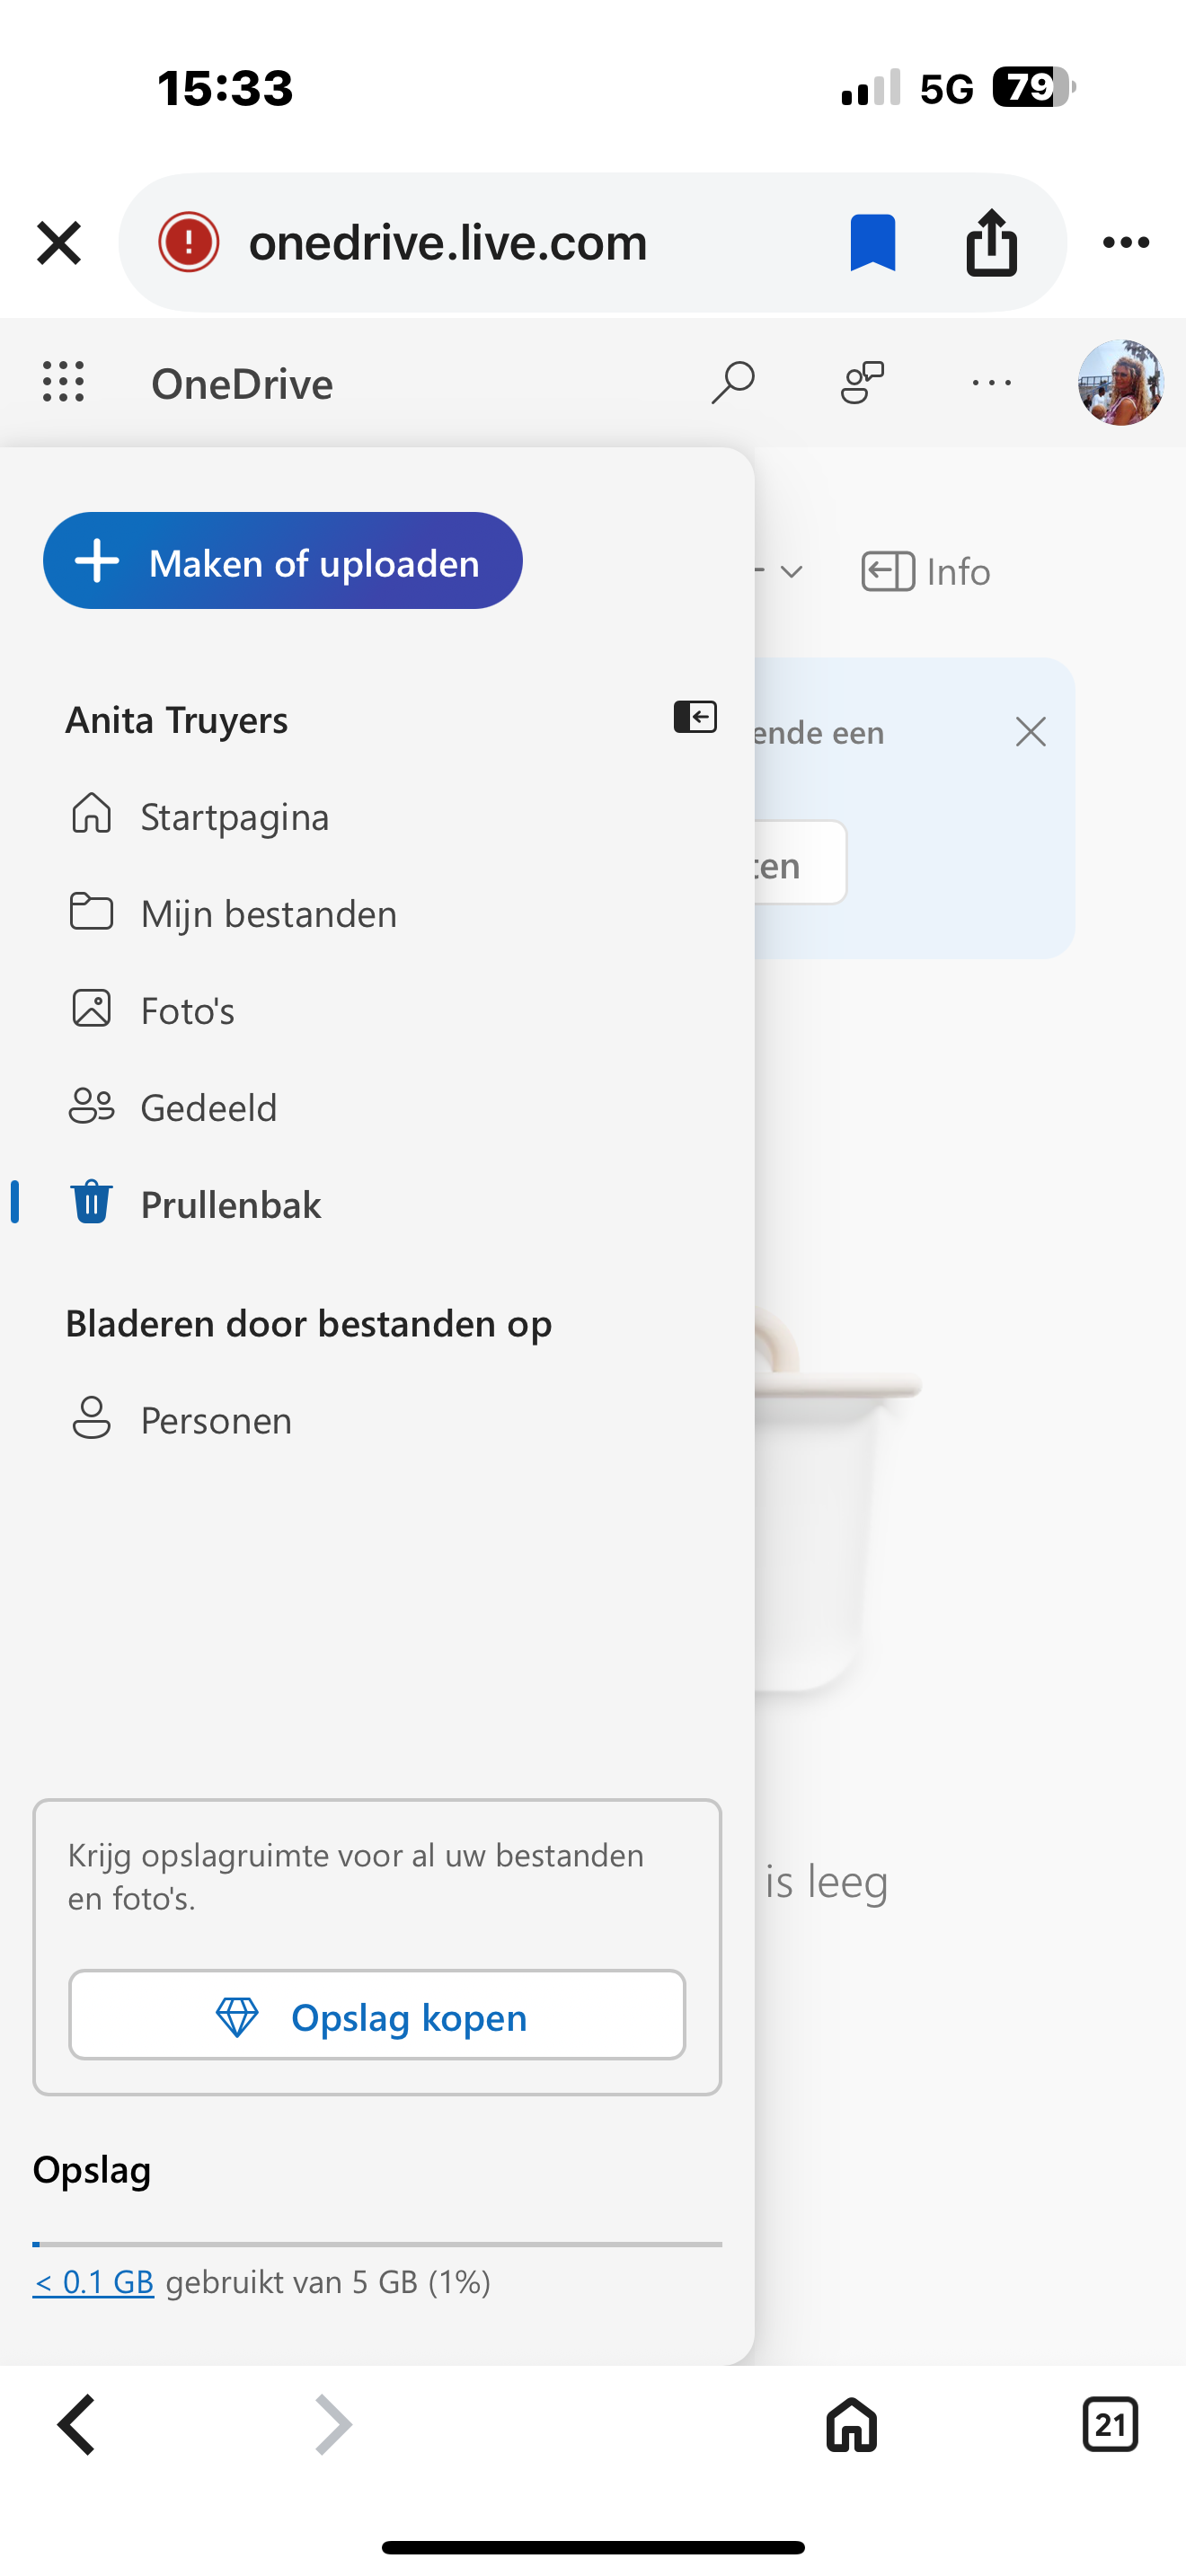Open the account profile picture
Viewport: 1186px width, 2576px height.
pos(1121,382)
